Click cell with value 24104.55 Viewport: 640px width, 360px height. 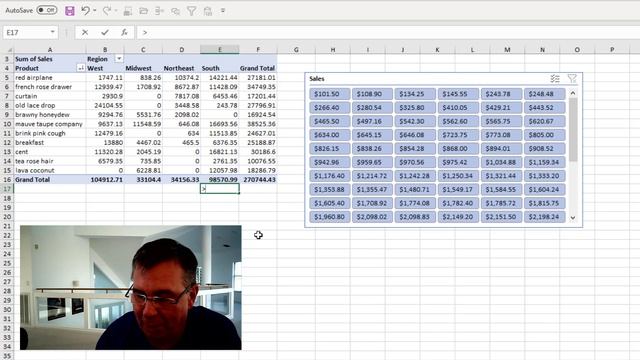pyautogui.click(x=105, y=105)
